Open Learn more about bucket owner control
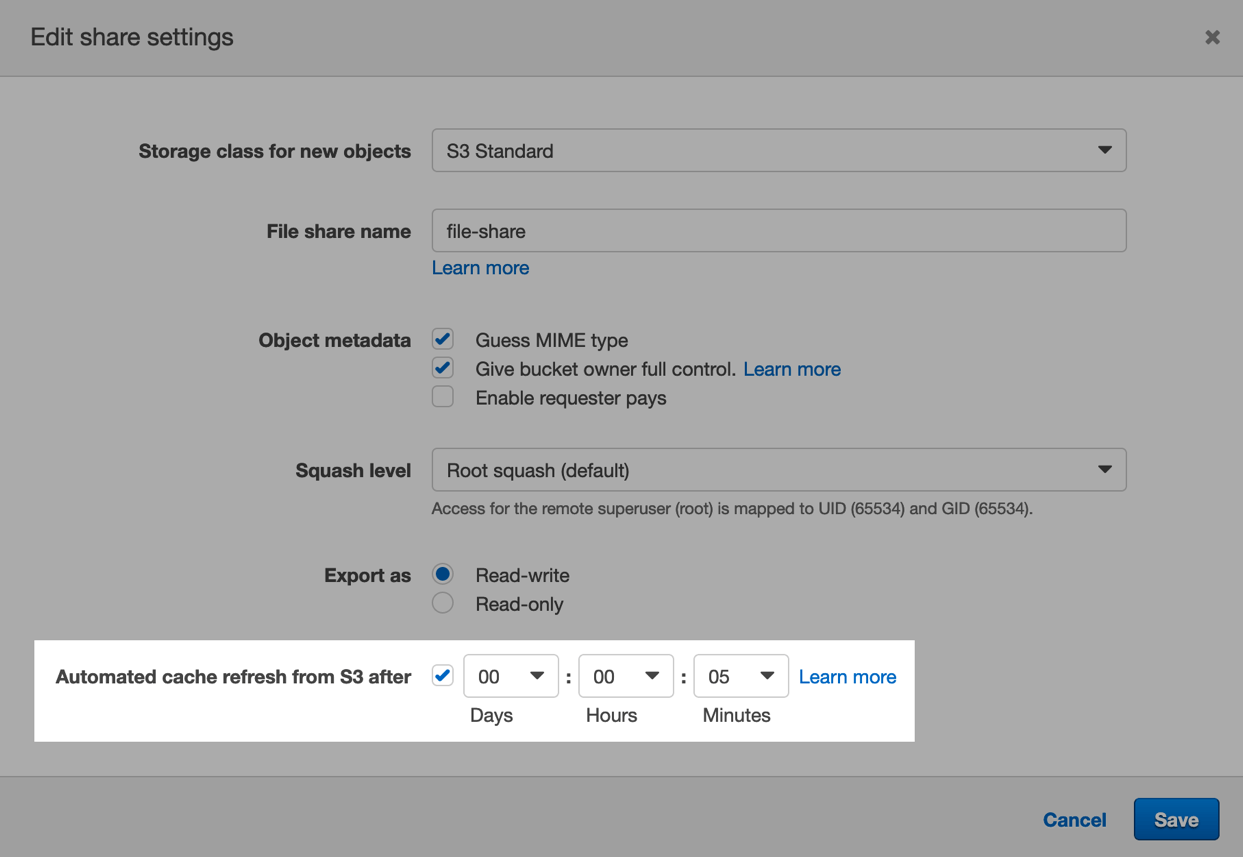Viewport: 1243px width, 857px height. pos(791,368)
